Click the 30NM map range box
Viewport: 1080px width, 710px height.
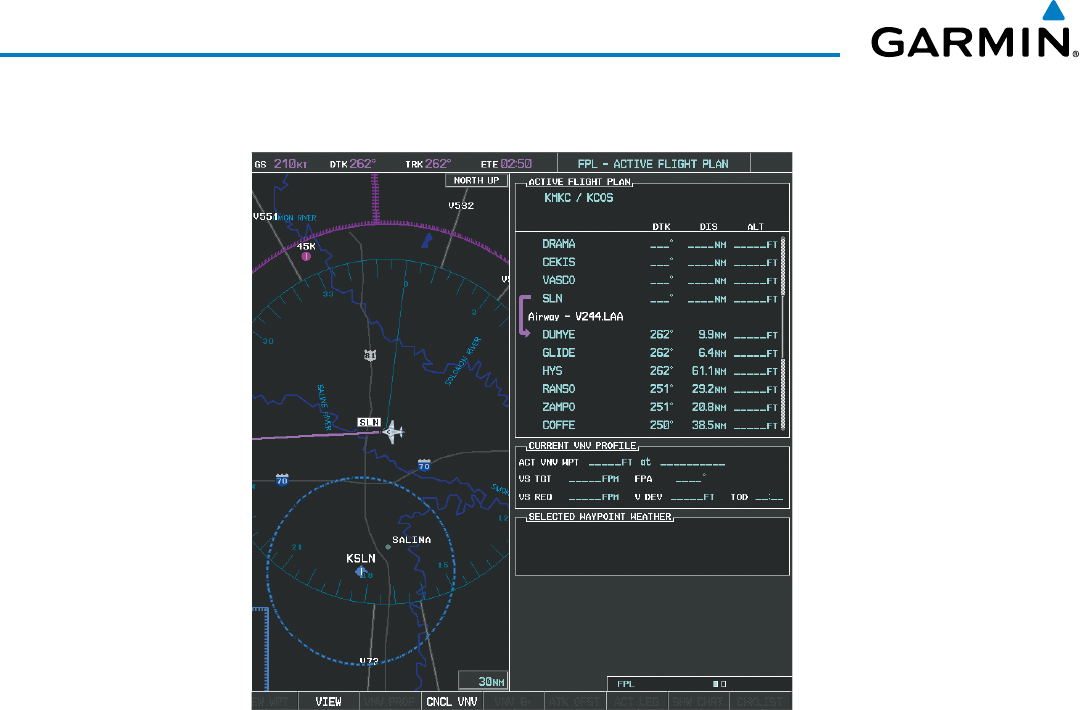click(x=484, y=680)
